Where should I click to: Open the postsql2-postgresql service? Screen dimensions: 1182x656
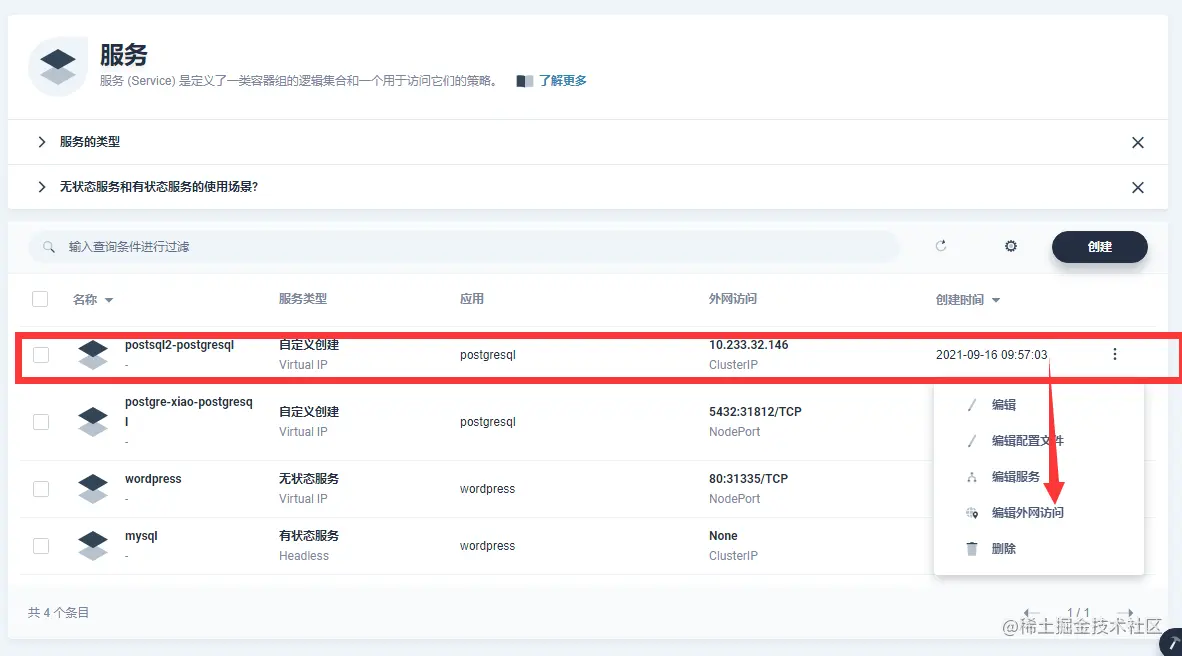tap(179, 345)
